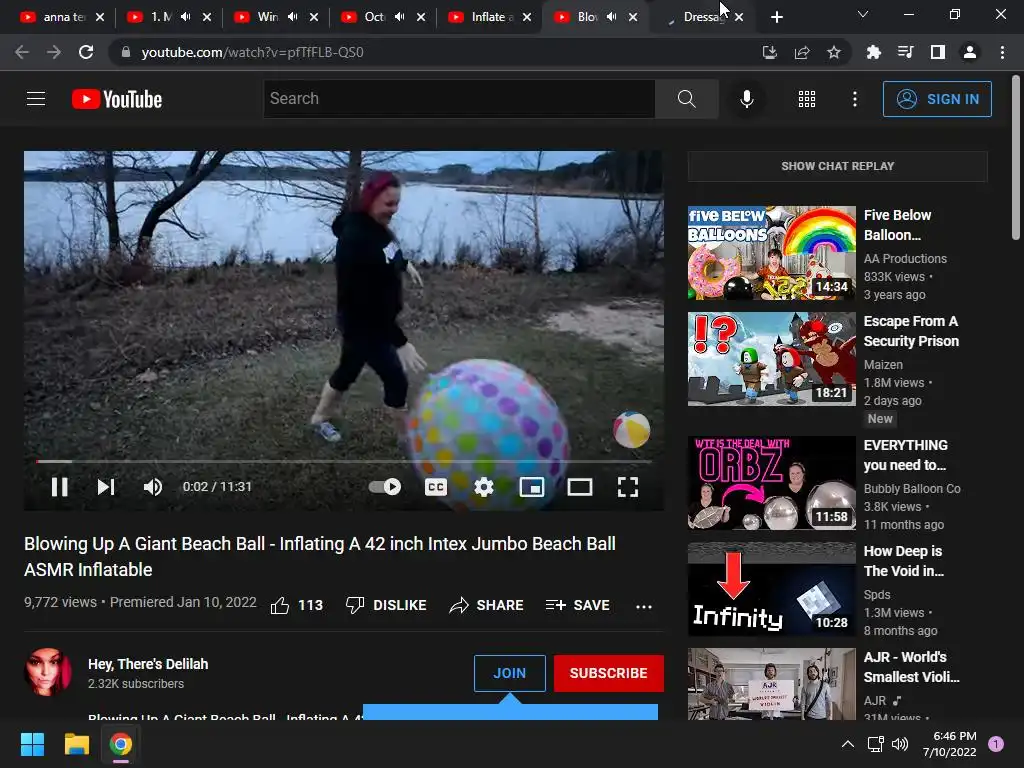1024x768 pixels.
Task: Start voice search with microphone
Action: pos(746,99)
